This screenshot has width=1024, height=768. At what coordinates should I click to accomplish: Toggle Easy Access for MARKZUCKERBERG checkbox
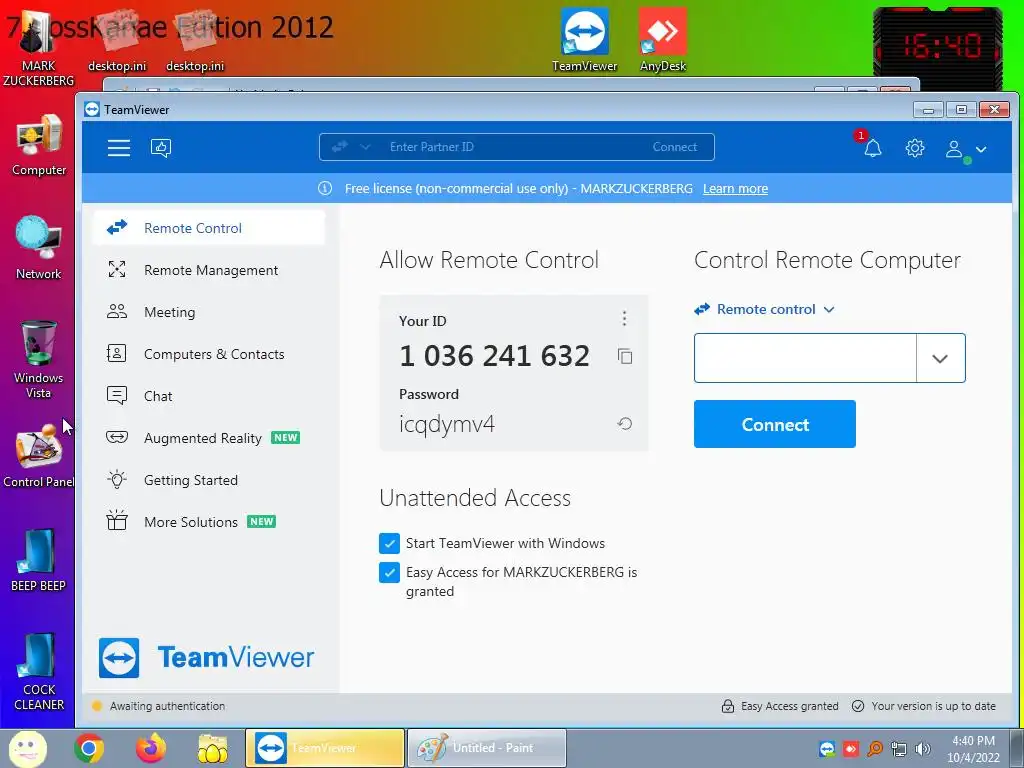[389, 572]
